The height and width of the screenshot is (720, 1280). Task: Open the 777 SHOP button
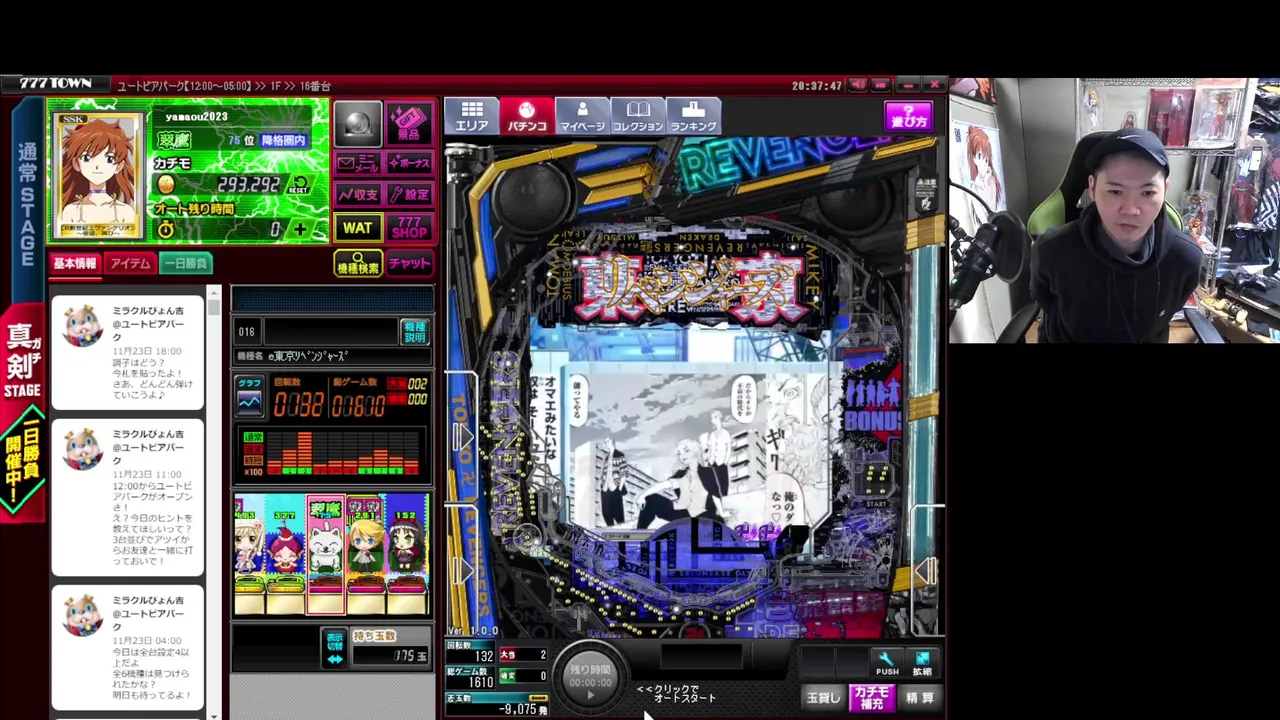[x=409, y=228]
